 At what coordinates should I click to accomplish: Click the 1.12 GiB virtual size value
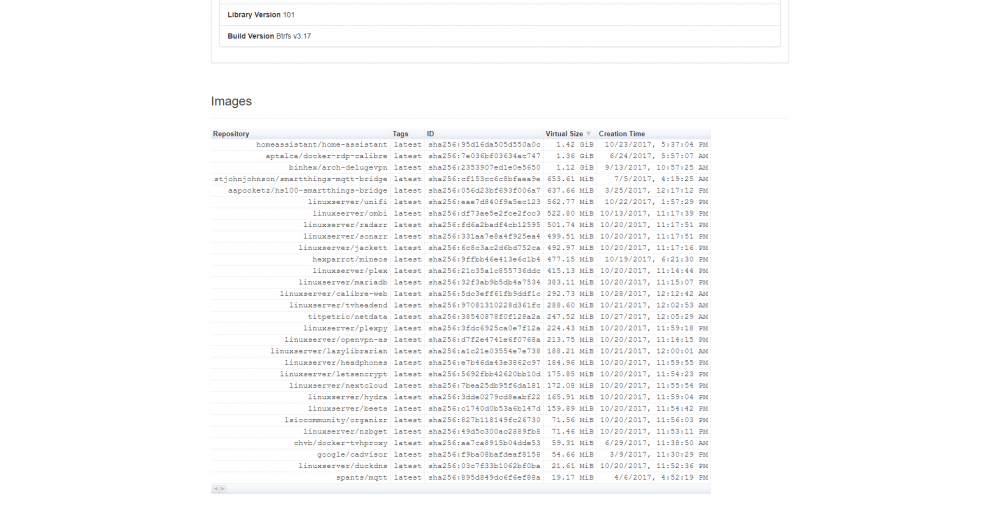tap(575, 168)
